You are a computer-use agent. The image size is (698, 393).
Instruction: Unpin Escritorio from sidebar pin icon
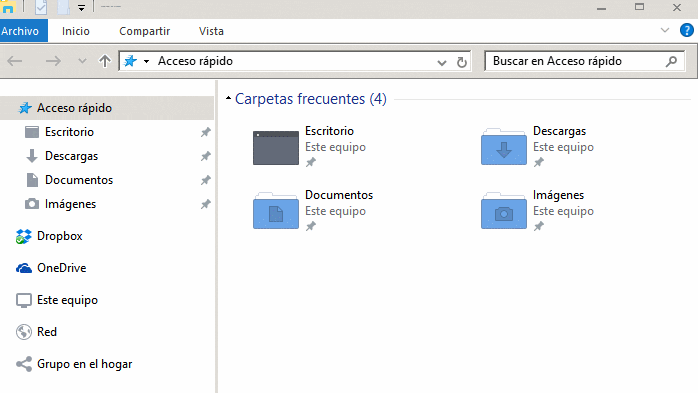pyautogui.click(x=205, y=132)
